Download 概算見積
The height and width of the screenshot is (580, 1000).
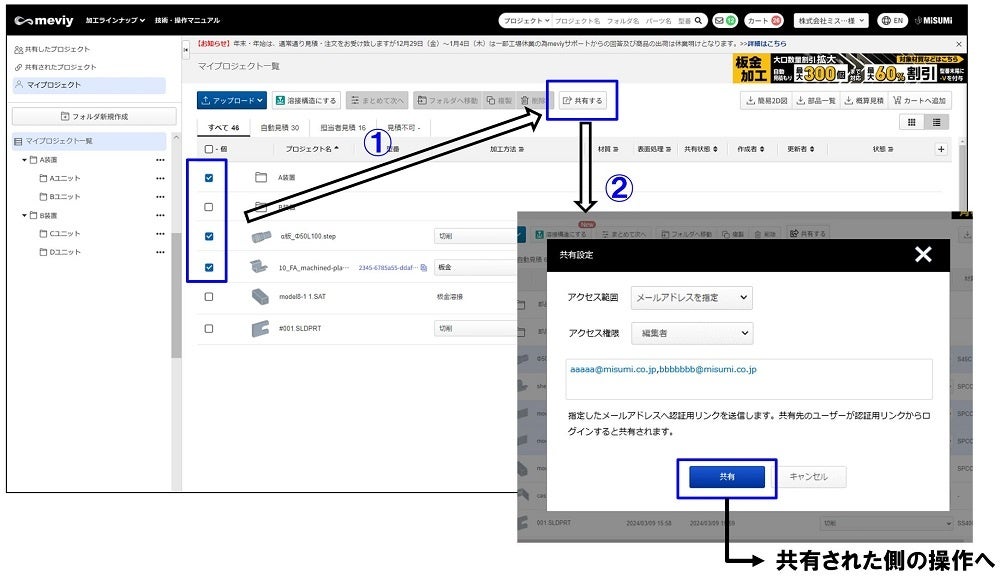(x=864, y=100)
